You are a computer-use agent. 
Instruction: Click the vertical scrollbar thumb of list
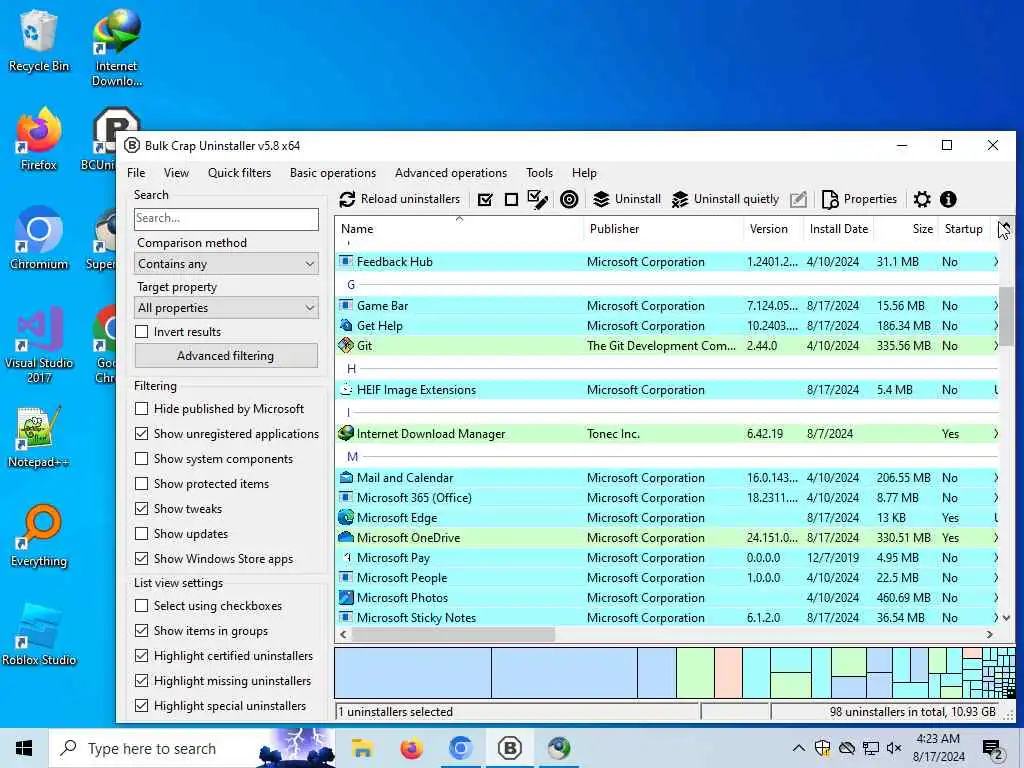pos(1006,317)
